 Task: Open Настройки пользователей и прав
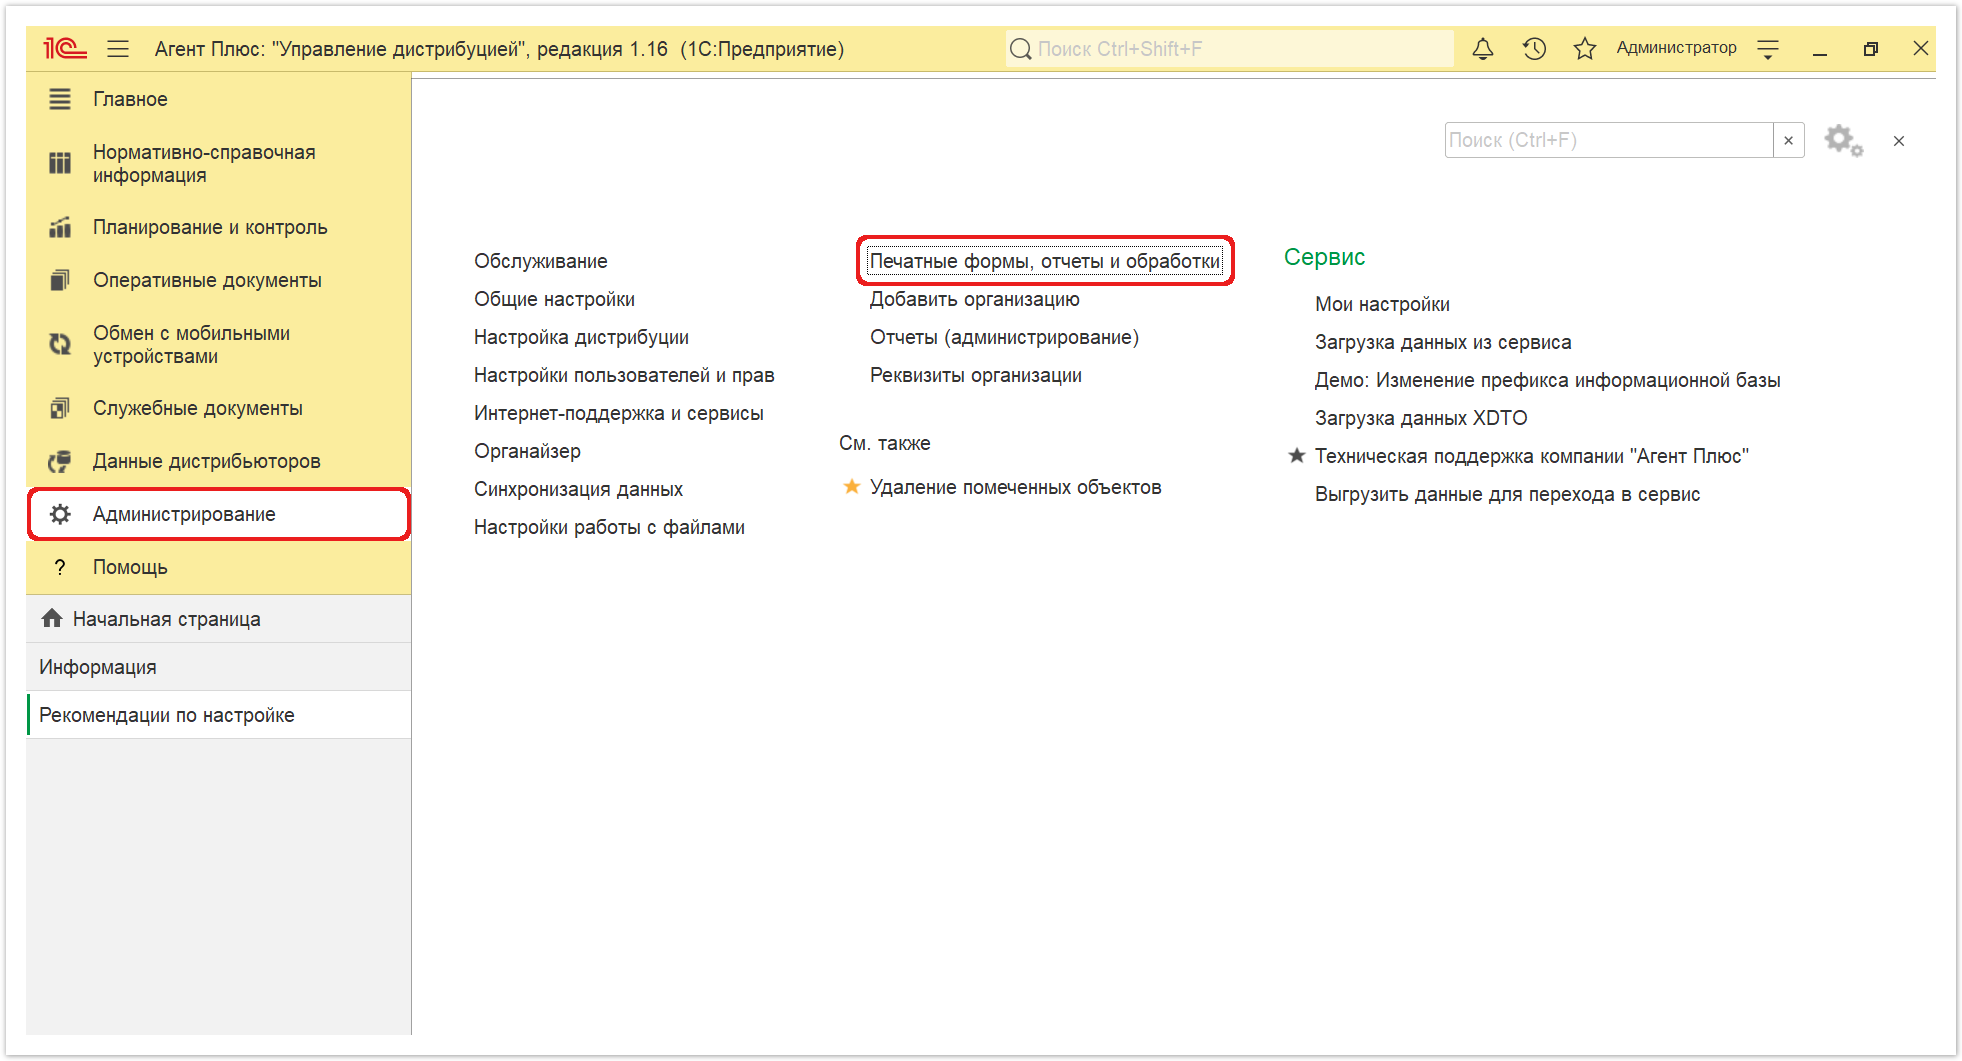click(x=624, y=375)
